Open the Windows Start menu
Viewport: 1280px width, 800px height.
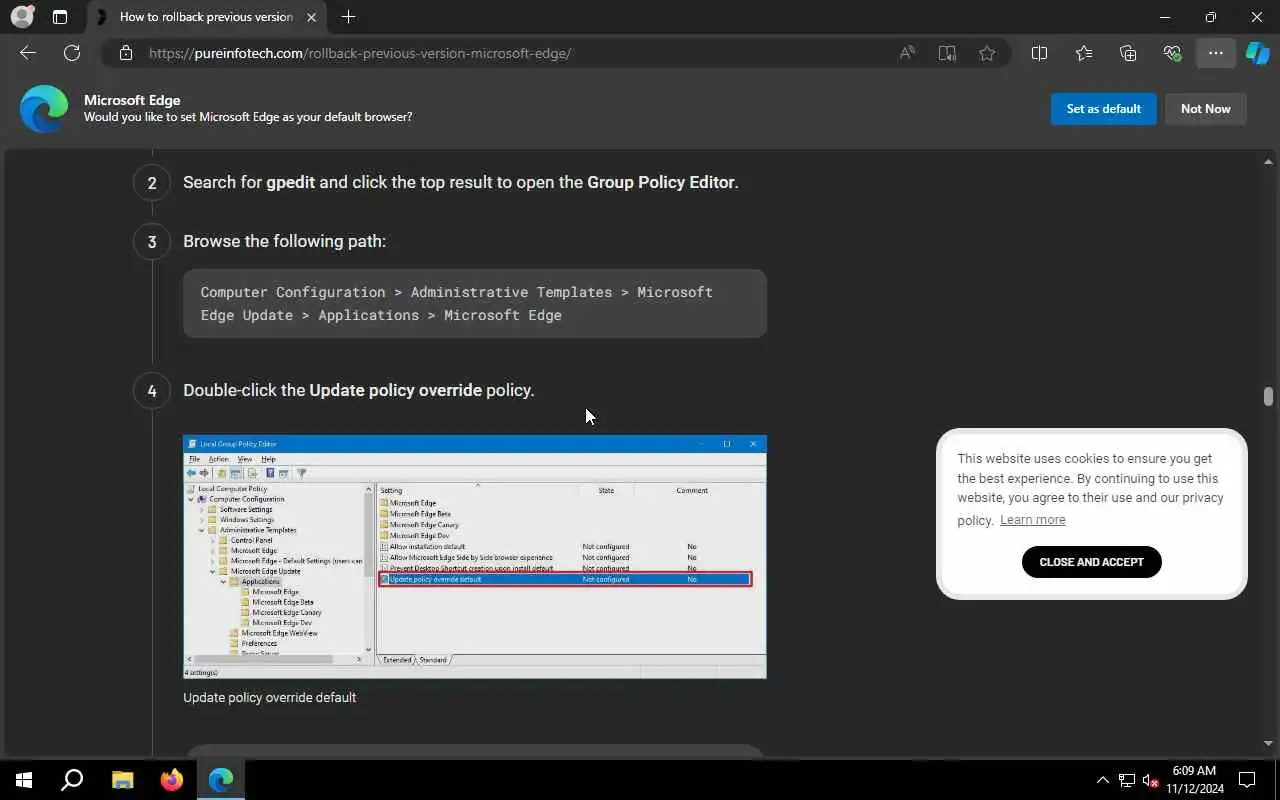click(24, 780)
